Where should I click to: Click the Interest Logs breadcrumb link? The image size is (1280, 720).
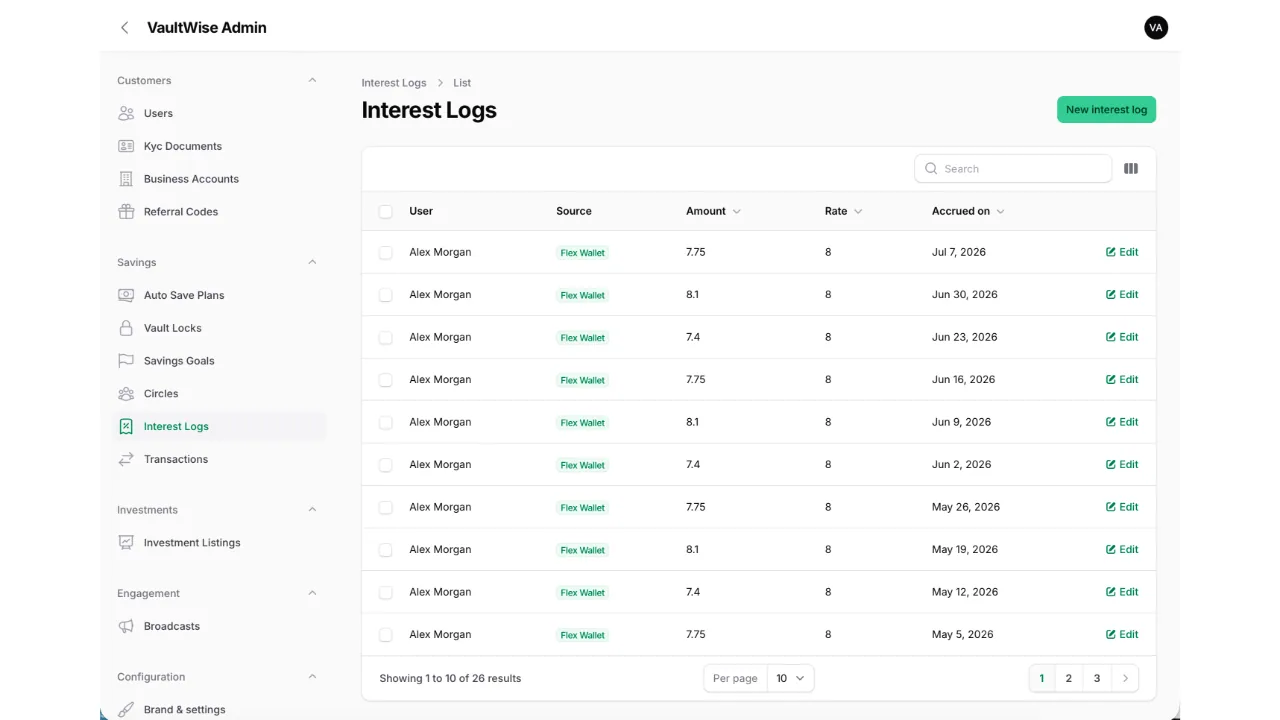(x=394, y=83)
